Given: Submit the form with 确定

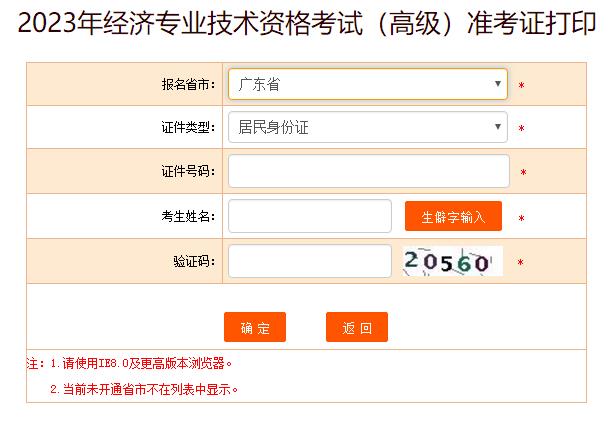Looking at the screenshot, I should tap(255, 327).
